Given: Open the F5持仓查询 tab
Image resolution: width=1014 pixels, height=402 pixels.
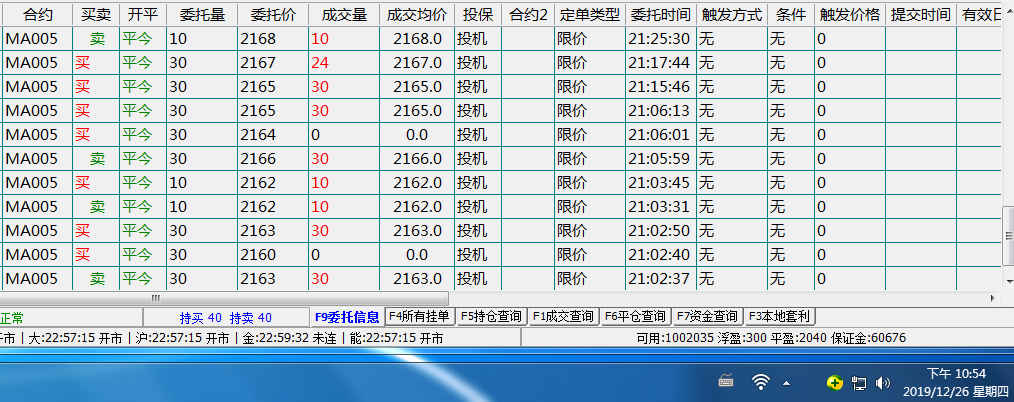Looking at the screenshot, I should point(491,316).
